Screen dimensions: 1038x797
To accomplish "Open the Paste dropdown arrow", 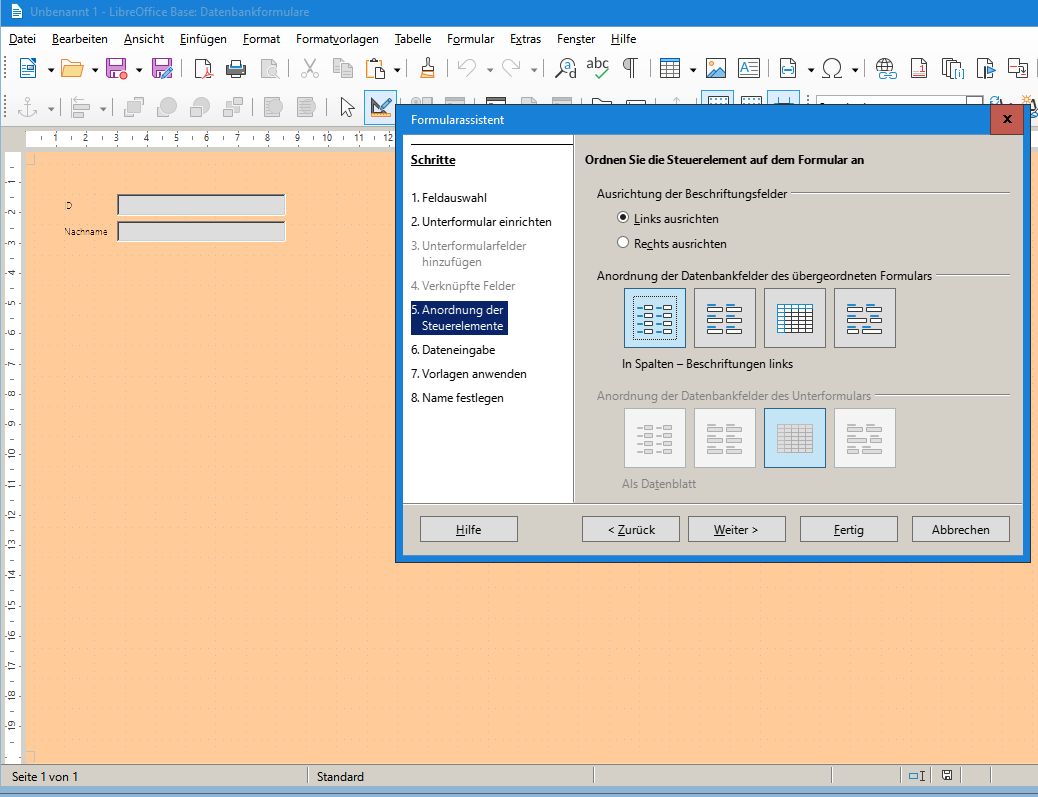I will pyautogui.click(x=397, y=70).
